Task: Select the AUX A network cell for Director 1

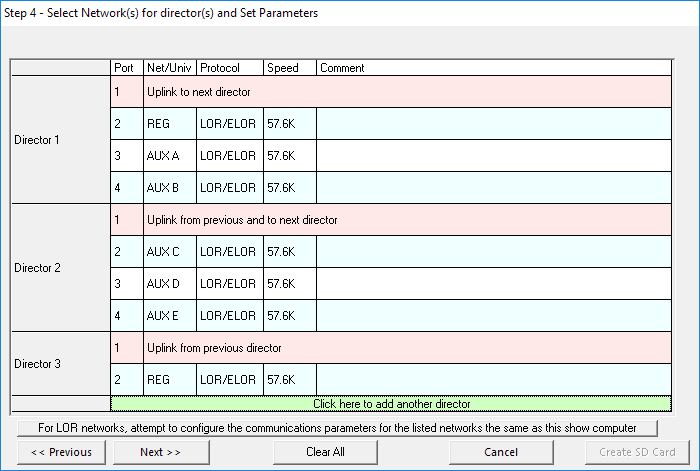Action: pyautogui.click(x=170, y=156)
